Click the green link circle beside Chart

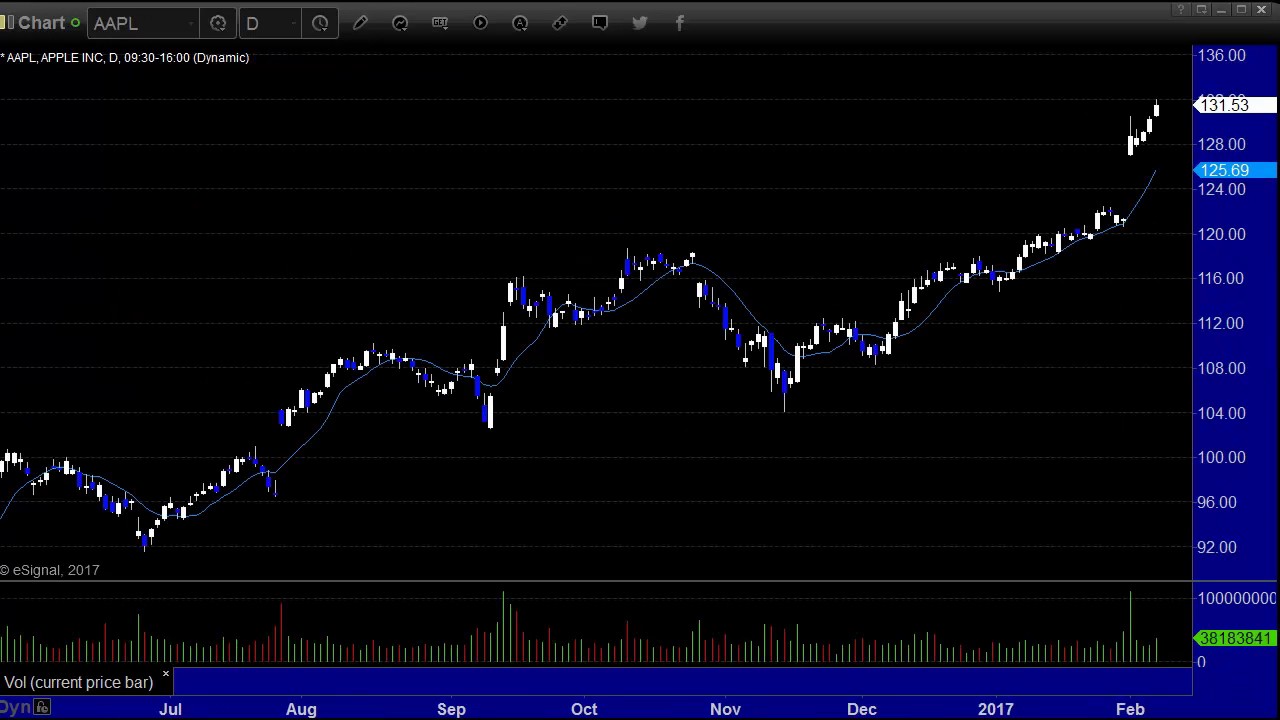coord(75,23)
